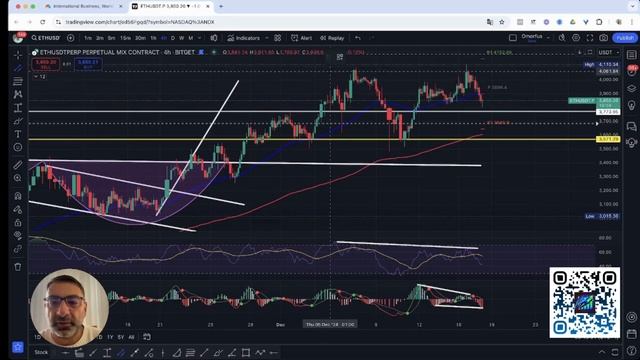Image resolution: width=640 pixels, height=360 pixels.
Task: Expand the timeframe interval dropdown arrow
Action: tap(199, 38)
